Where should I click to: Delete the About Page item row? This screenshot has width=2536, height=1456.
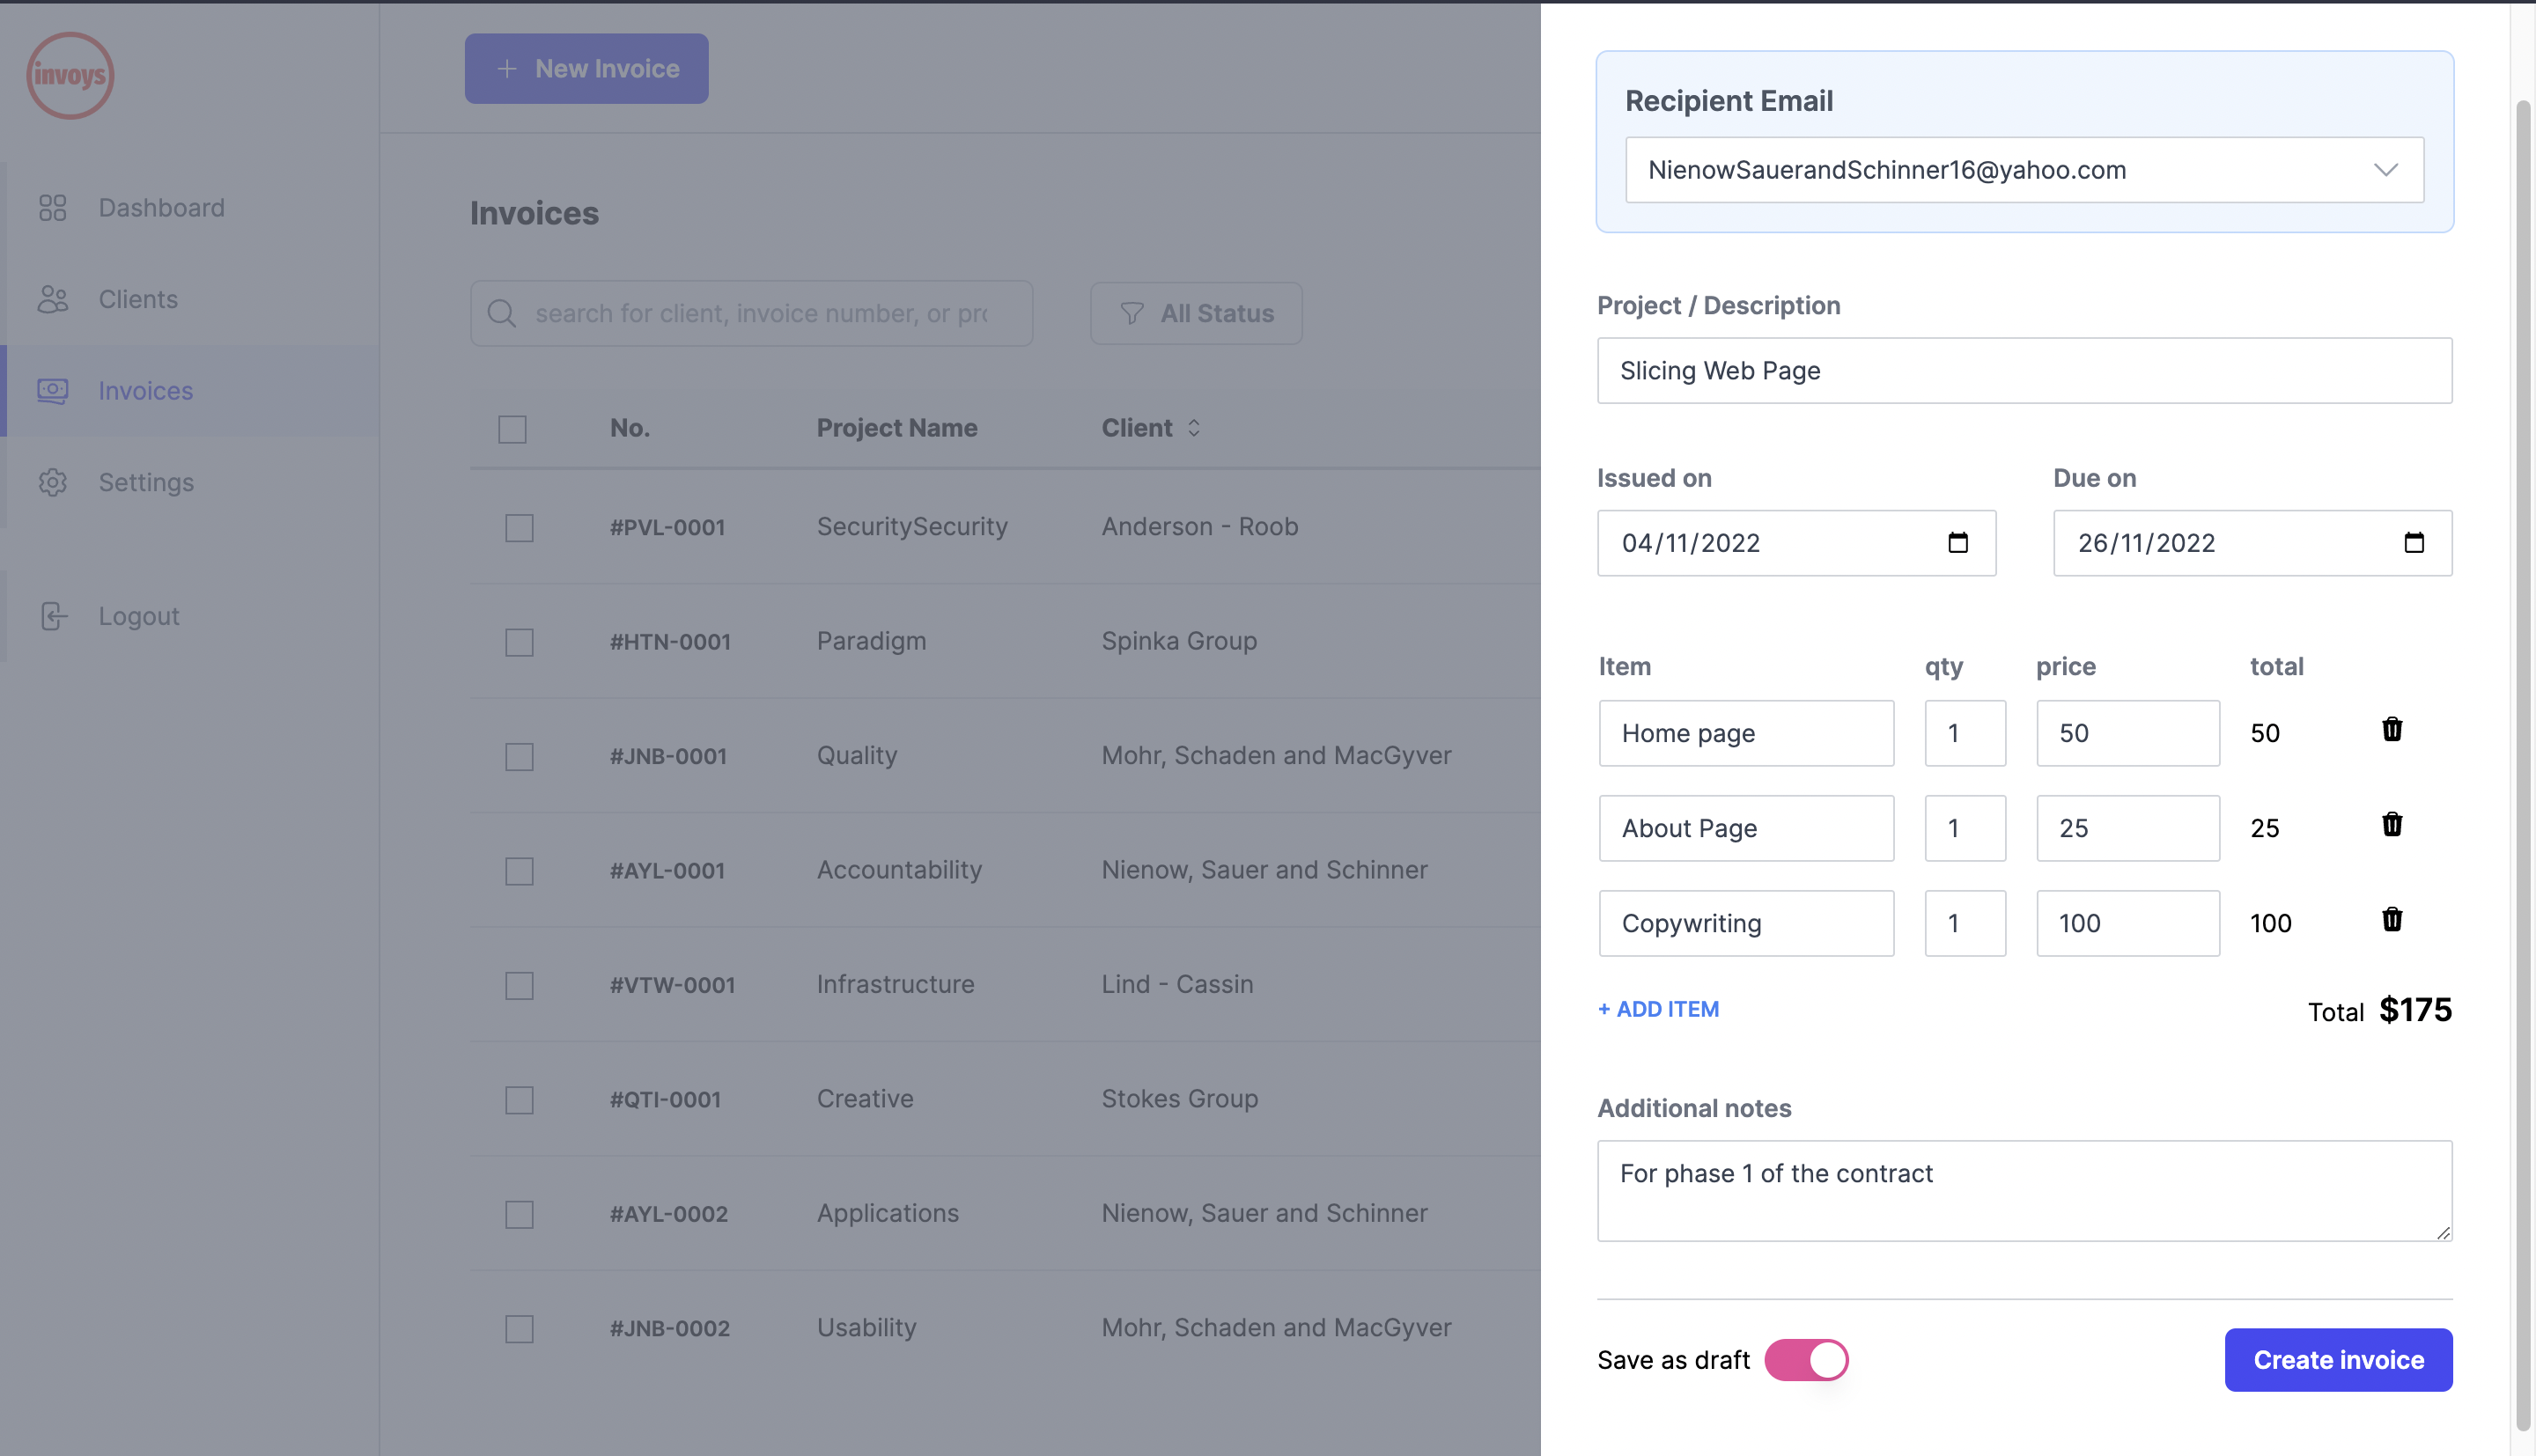pos(2392,824)
